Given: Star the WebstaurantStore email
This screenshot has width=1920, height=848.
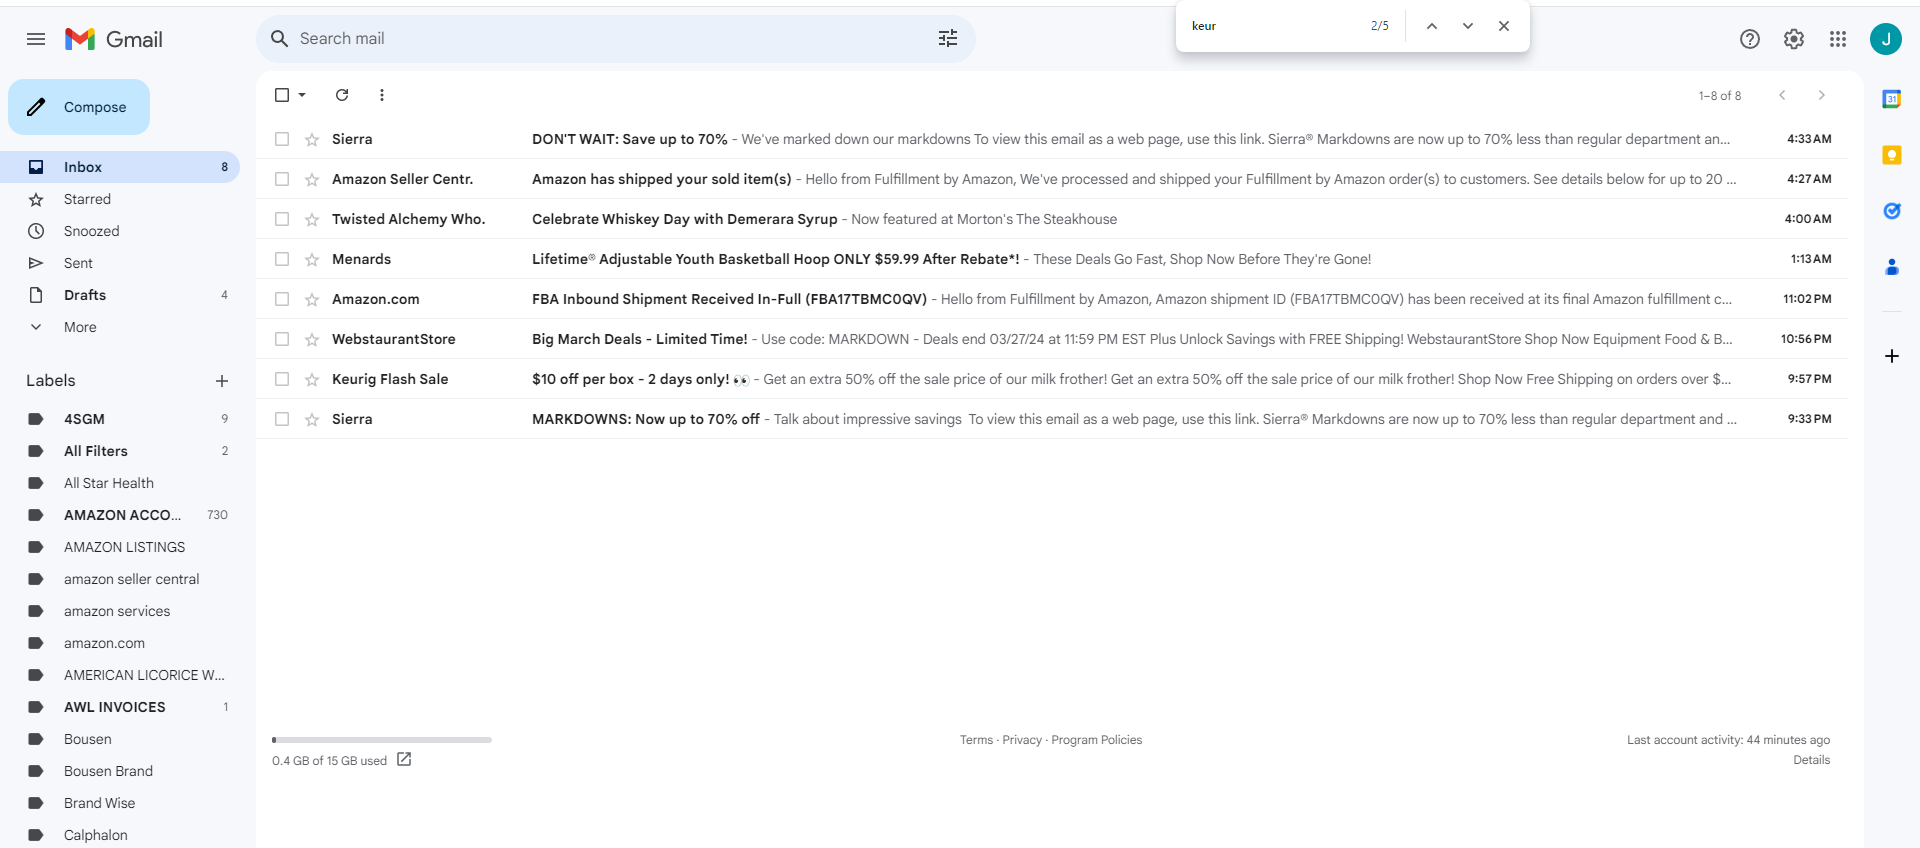Looking at the screenshot, I should (312, 339).
